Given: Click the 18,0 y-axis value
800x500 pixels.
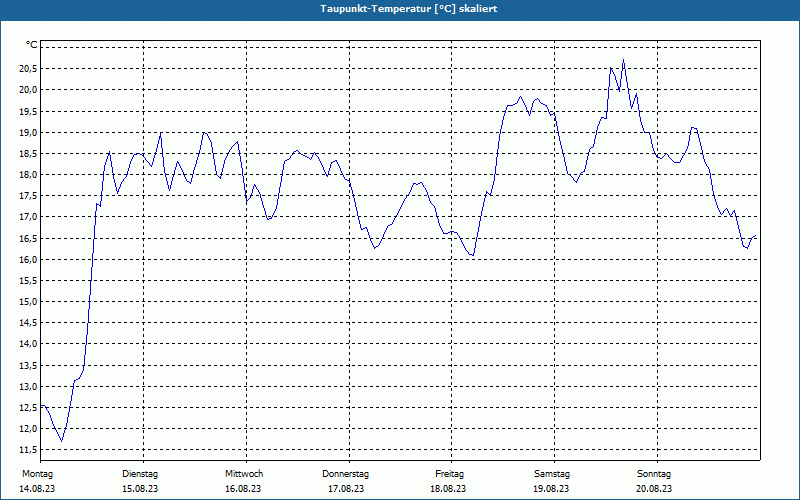Looking at the screenshot, I should (28, 175).
